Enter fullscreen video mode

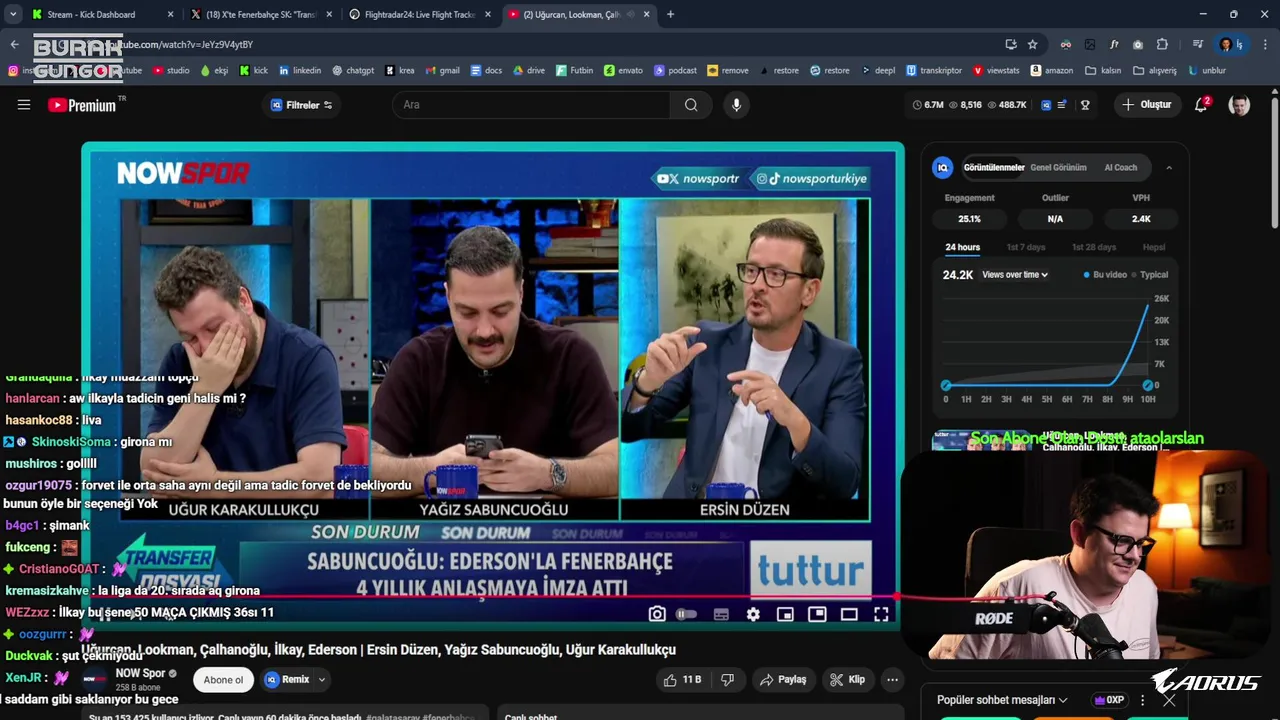[x=881, y=614]
